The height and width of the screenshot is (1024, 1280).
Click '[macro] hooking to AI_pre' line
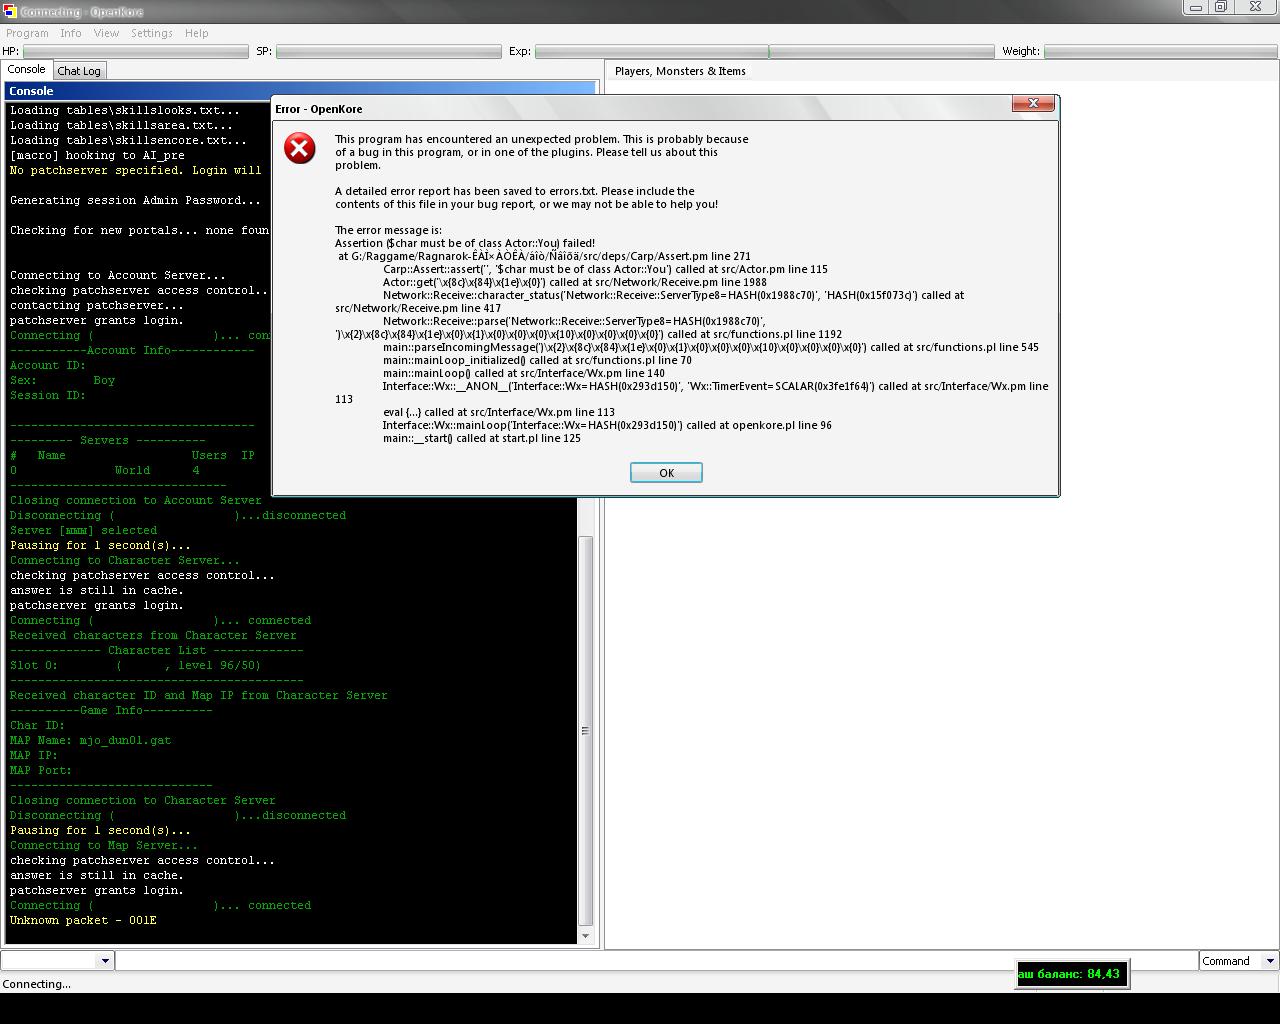click(97, 155)
